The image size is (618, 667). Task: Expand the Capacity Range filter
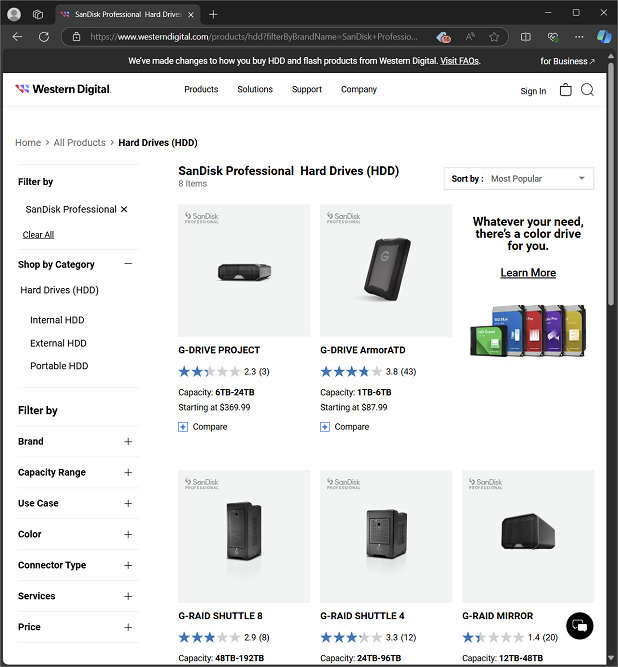[x=128, y=472]
